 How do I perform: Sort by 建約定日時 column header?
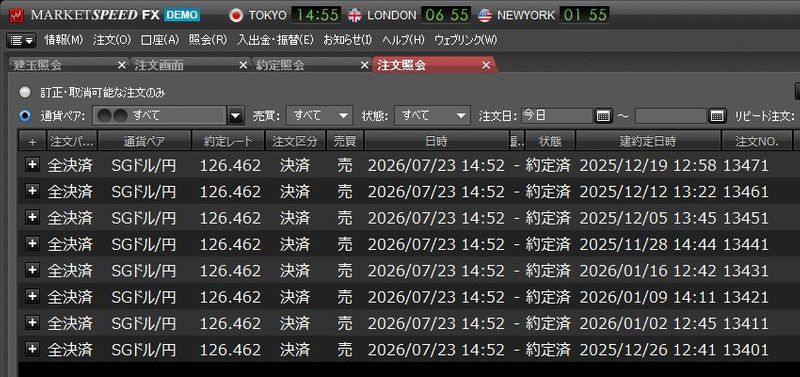(x=648, y=141)
